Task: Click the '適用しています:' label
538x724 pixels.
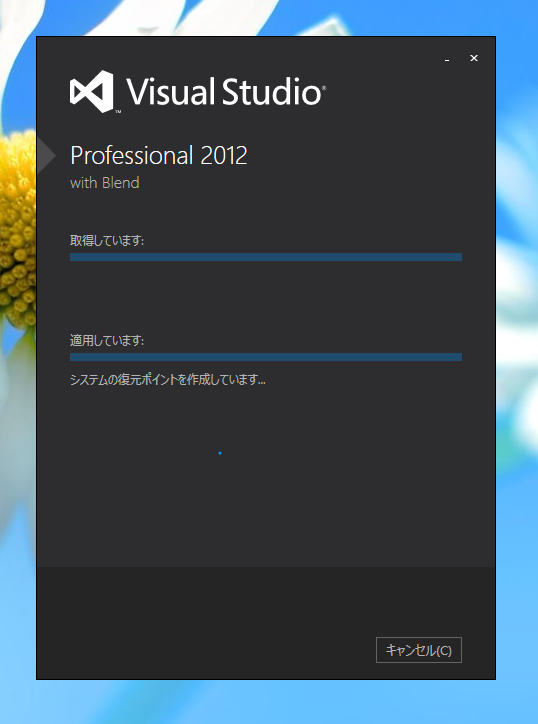Action: coord(107,341)
